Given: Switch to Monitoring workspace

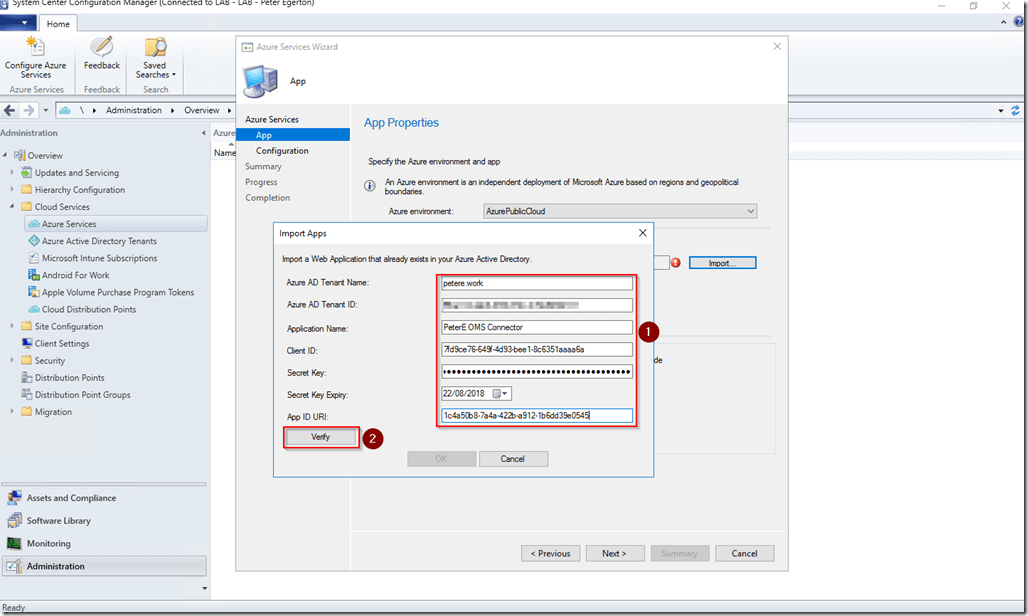Looking at the screenshot, I should (x=48, y=544).
